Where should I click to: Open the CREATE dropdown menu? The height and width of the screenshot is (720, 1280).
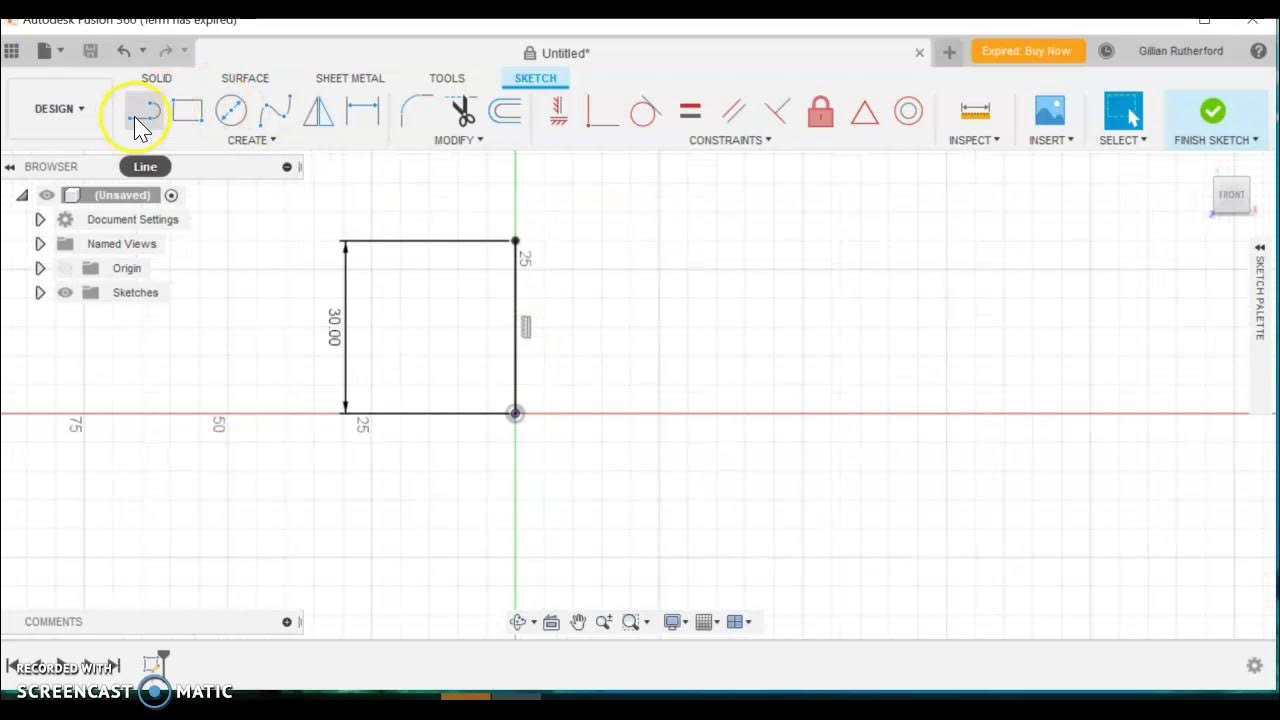[x=252, y=140]
